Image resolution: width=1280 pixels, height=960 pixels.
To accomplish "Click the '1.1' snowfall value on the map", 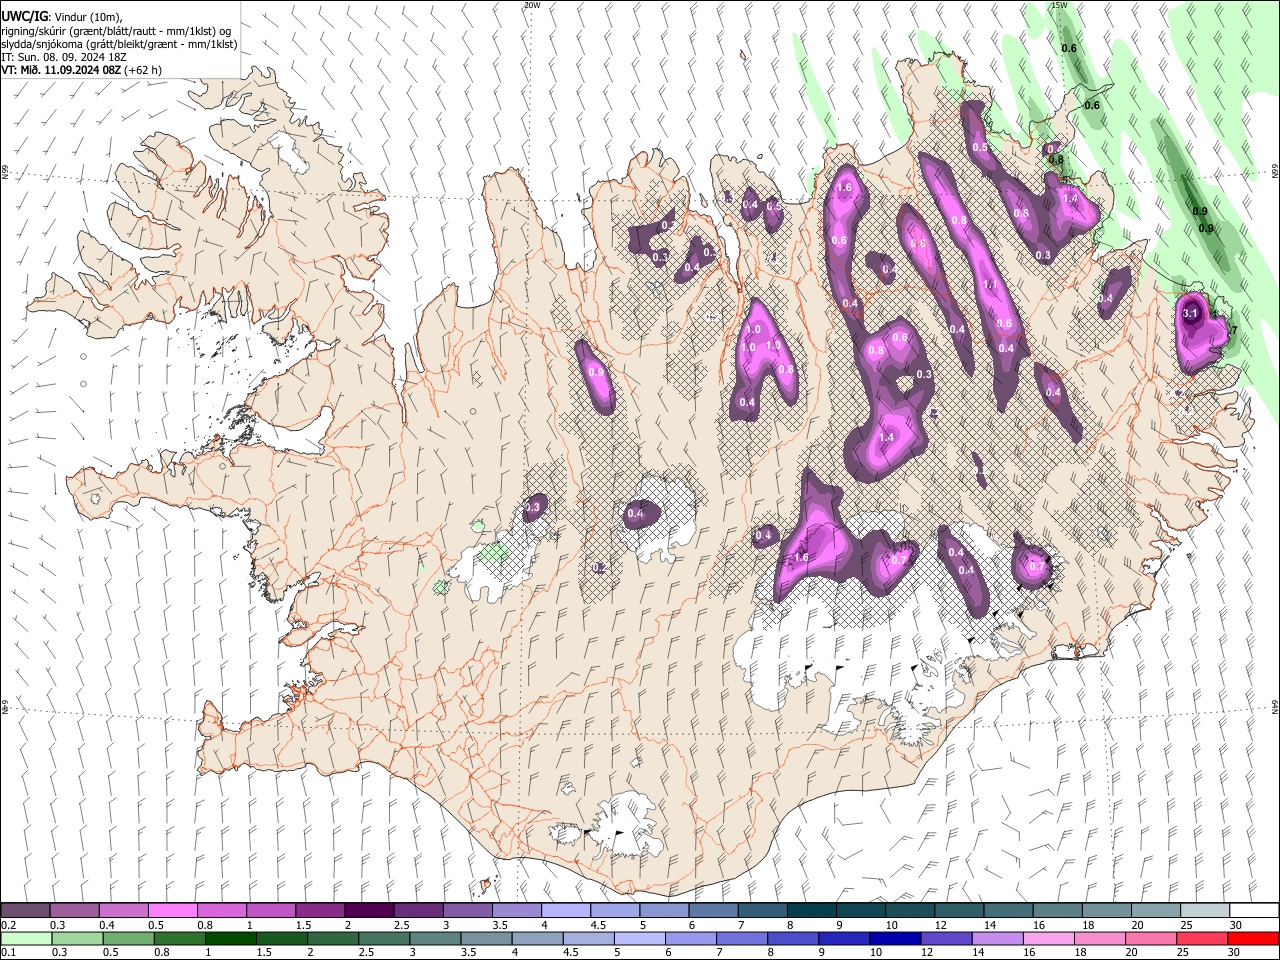I will (990, 284).
